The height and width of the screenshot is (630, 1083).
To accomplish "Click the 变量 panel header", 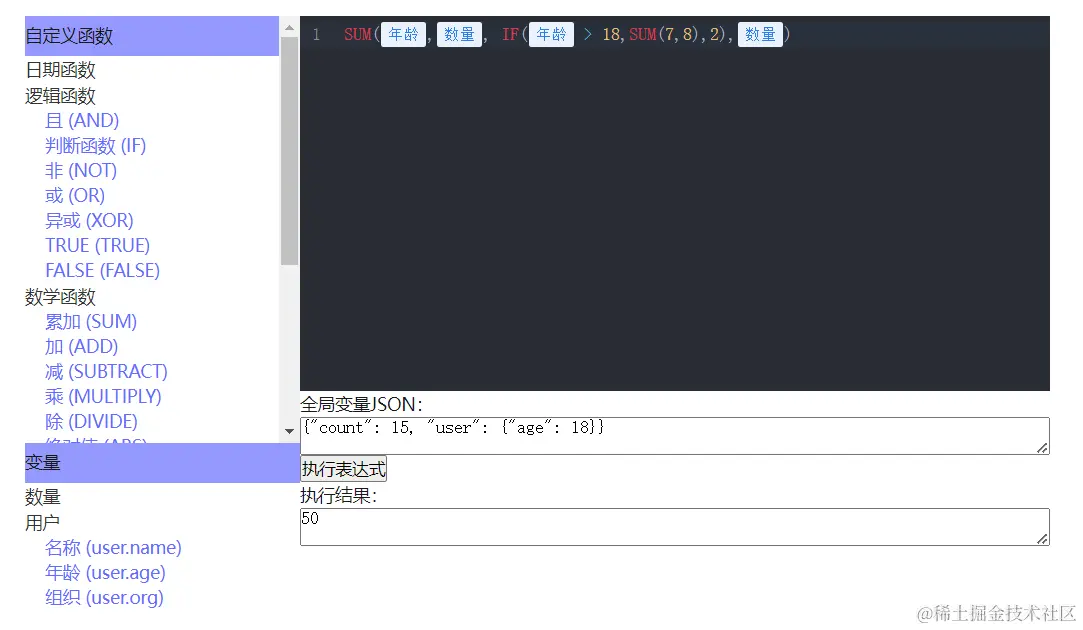I will tap(162, 463).
